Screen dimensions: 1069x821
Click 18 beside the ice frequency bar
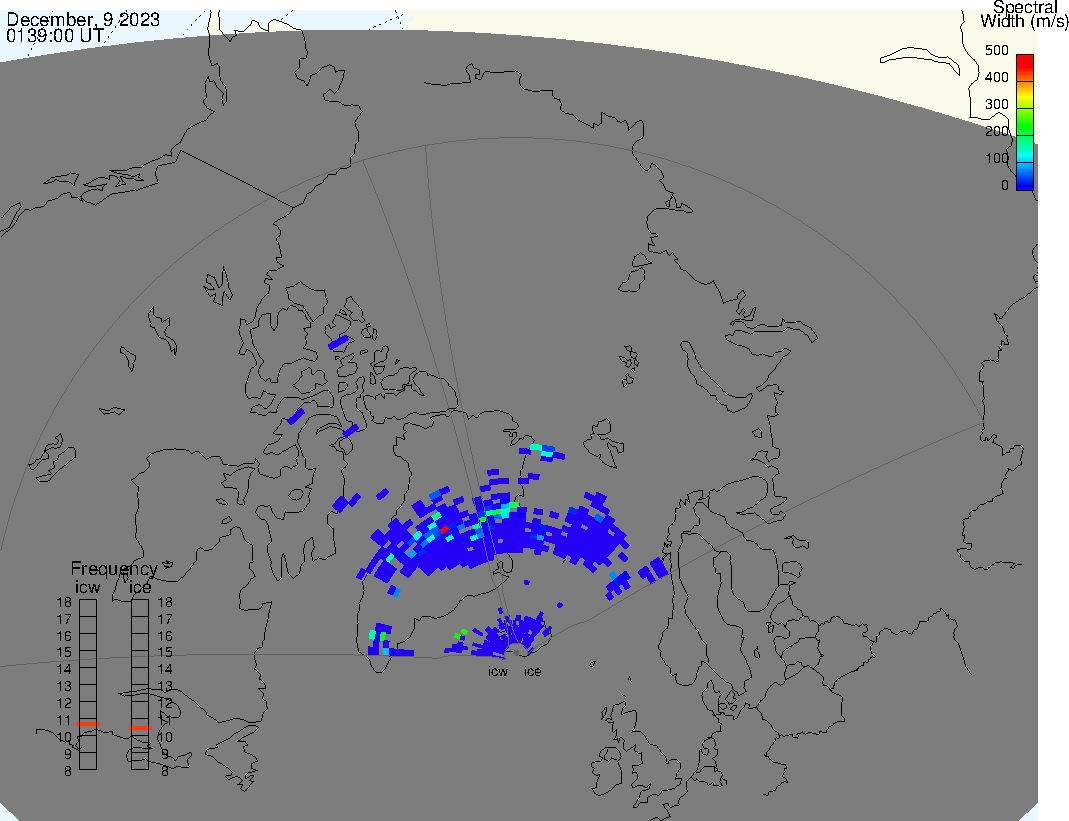[x=165, y=602]
